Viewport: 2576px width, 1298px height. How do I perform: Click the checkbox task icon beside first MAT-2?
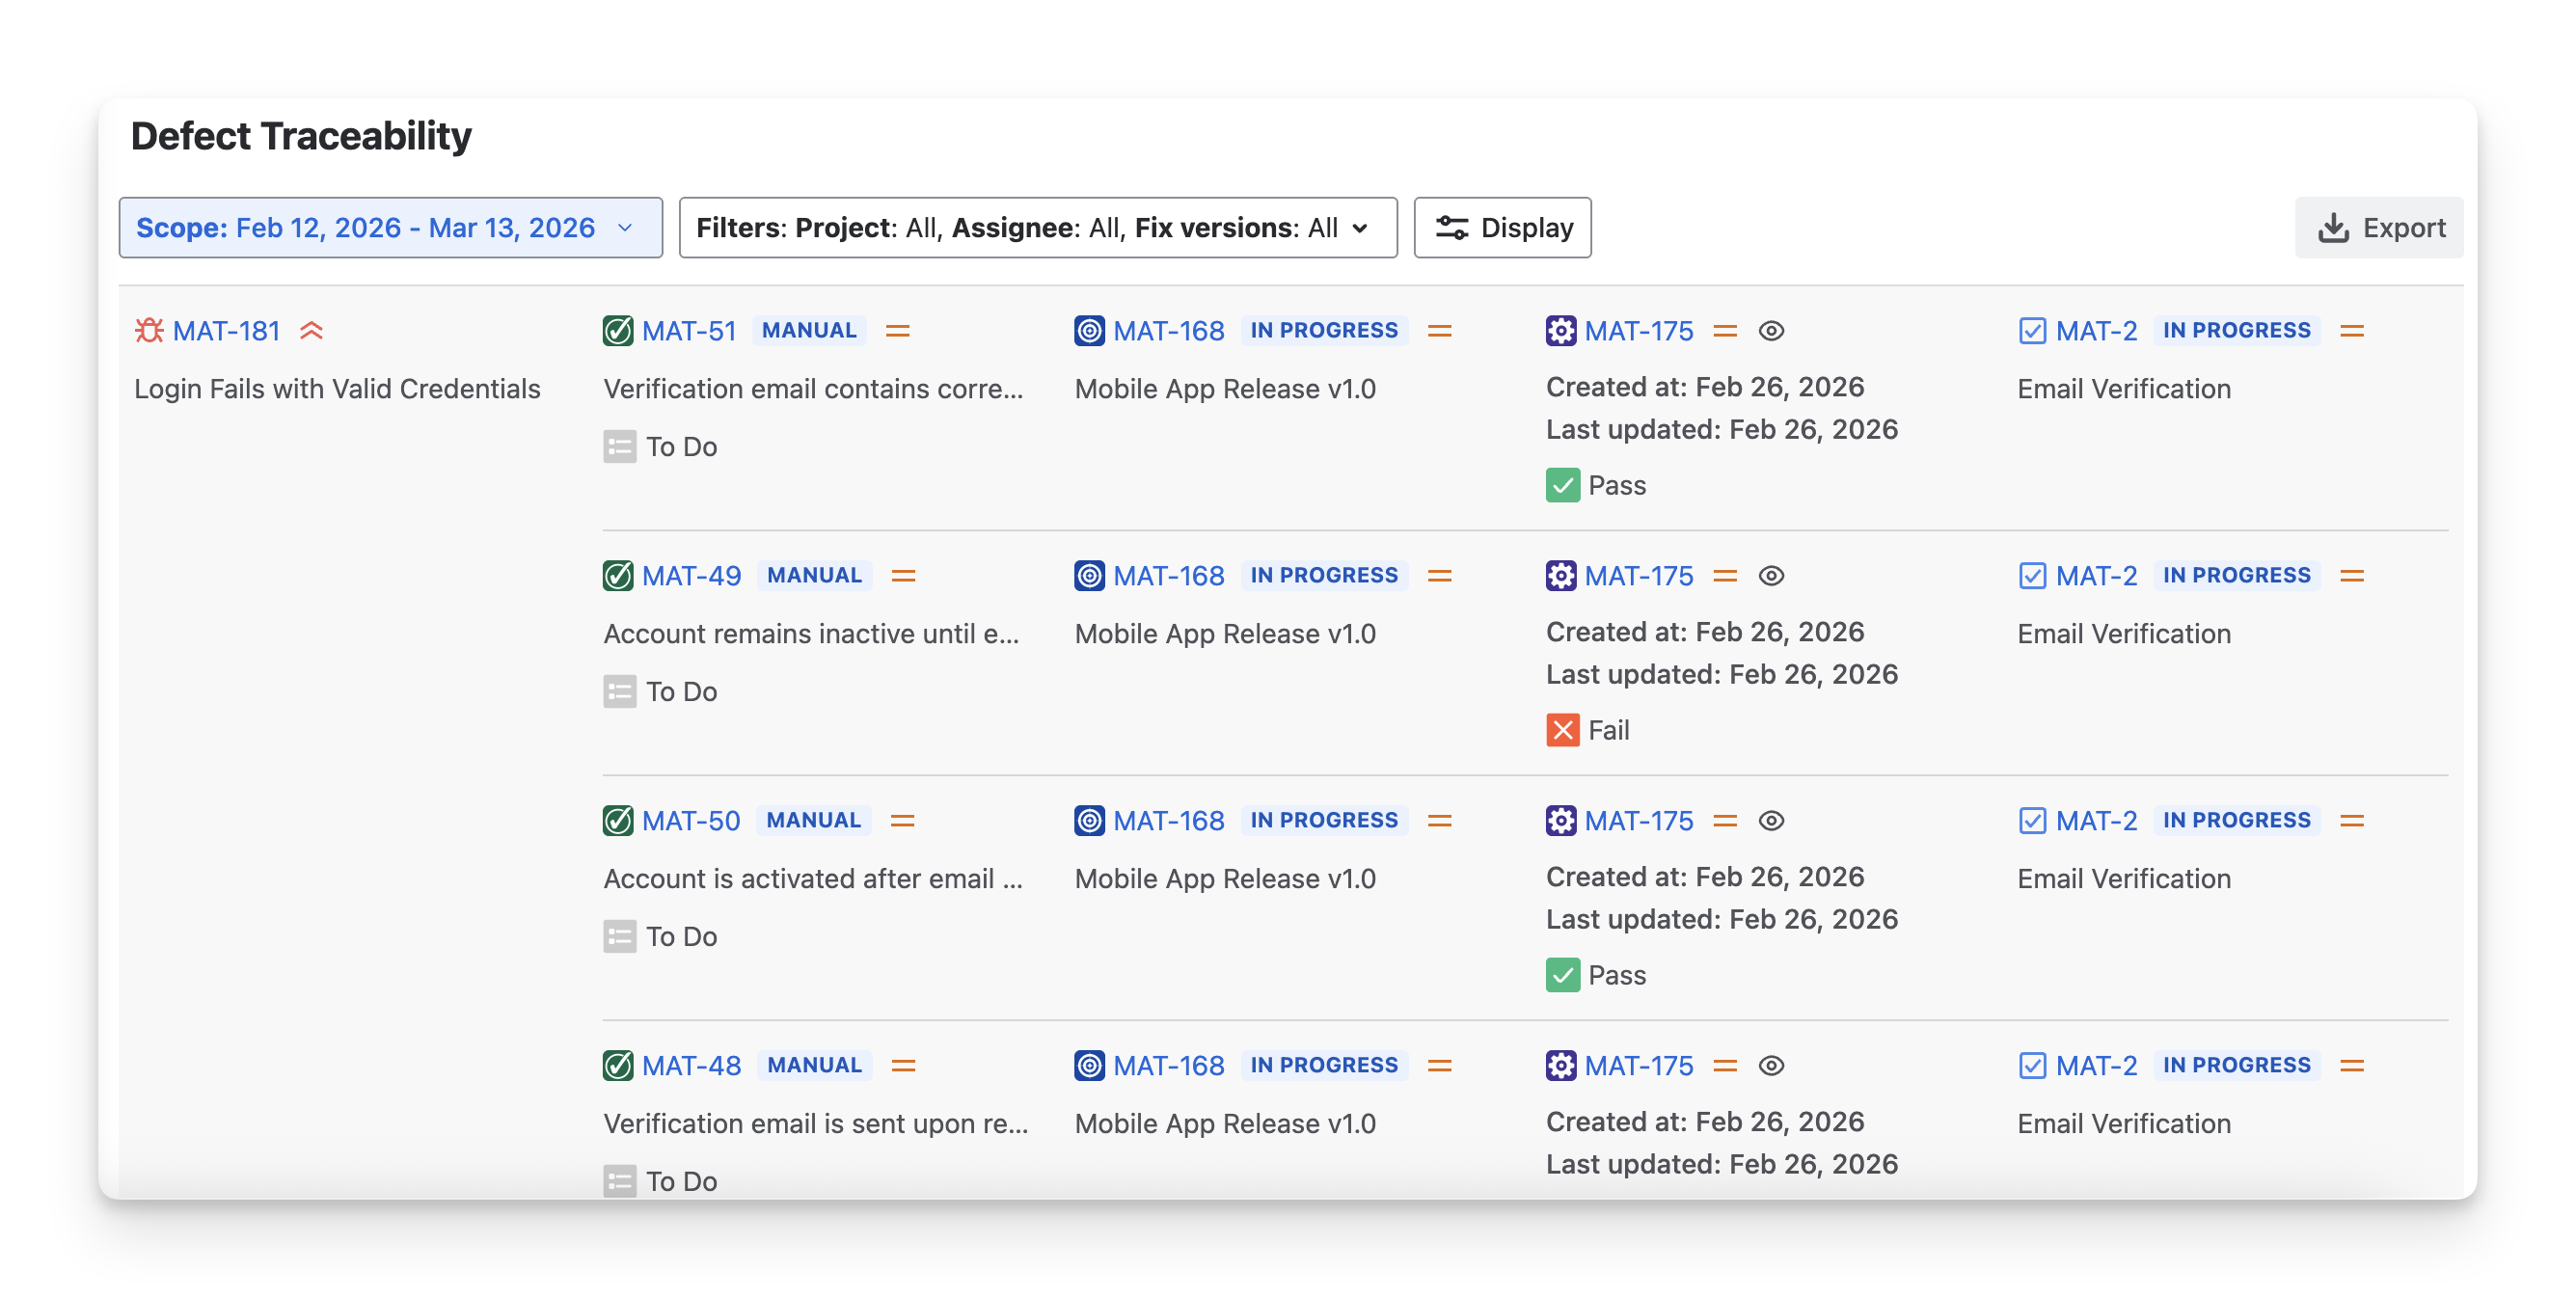click(2032, 330)
